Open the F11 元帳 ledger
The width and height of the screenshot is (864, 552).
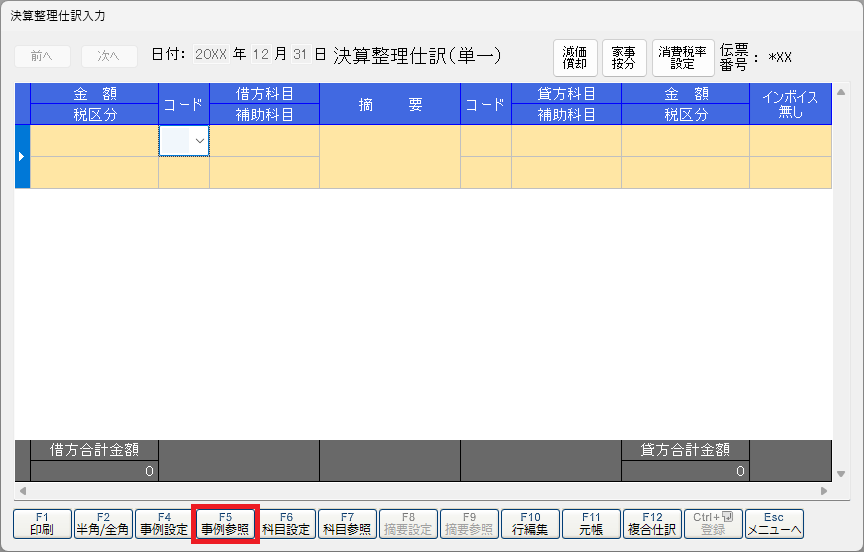point(591,523)
